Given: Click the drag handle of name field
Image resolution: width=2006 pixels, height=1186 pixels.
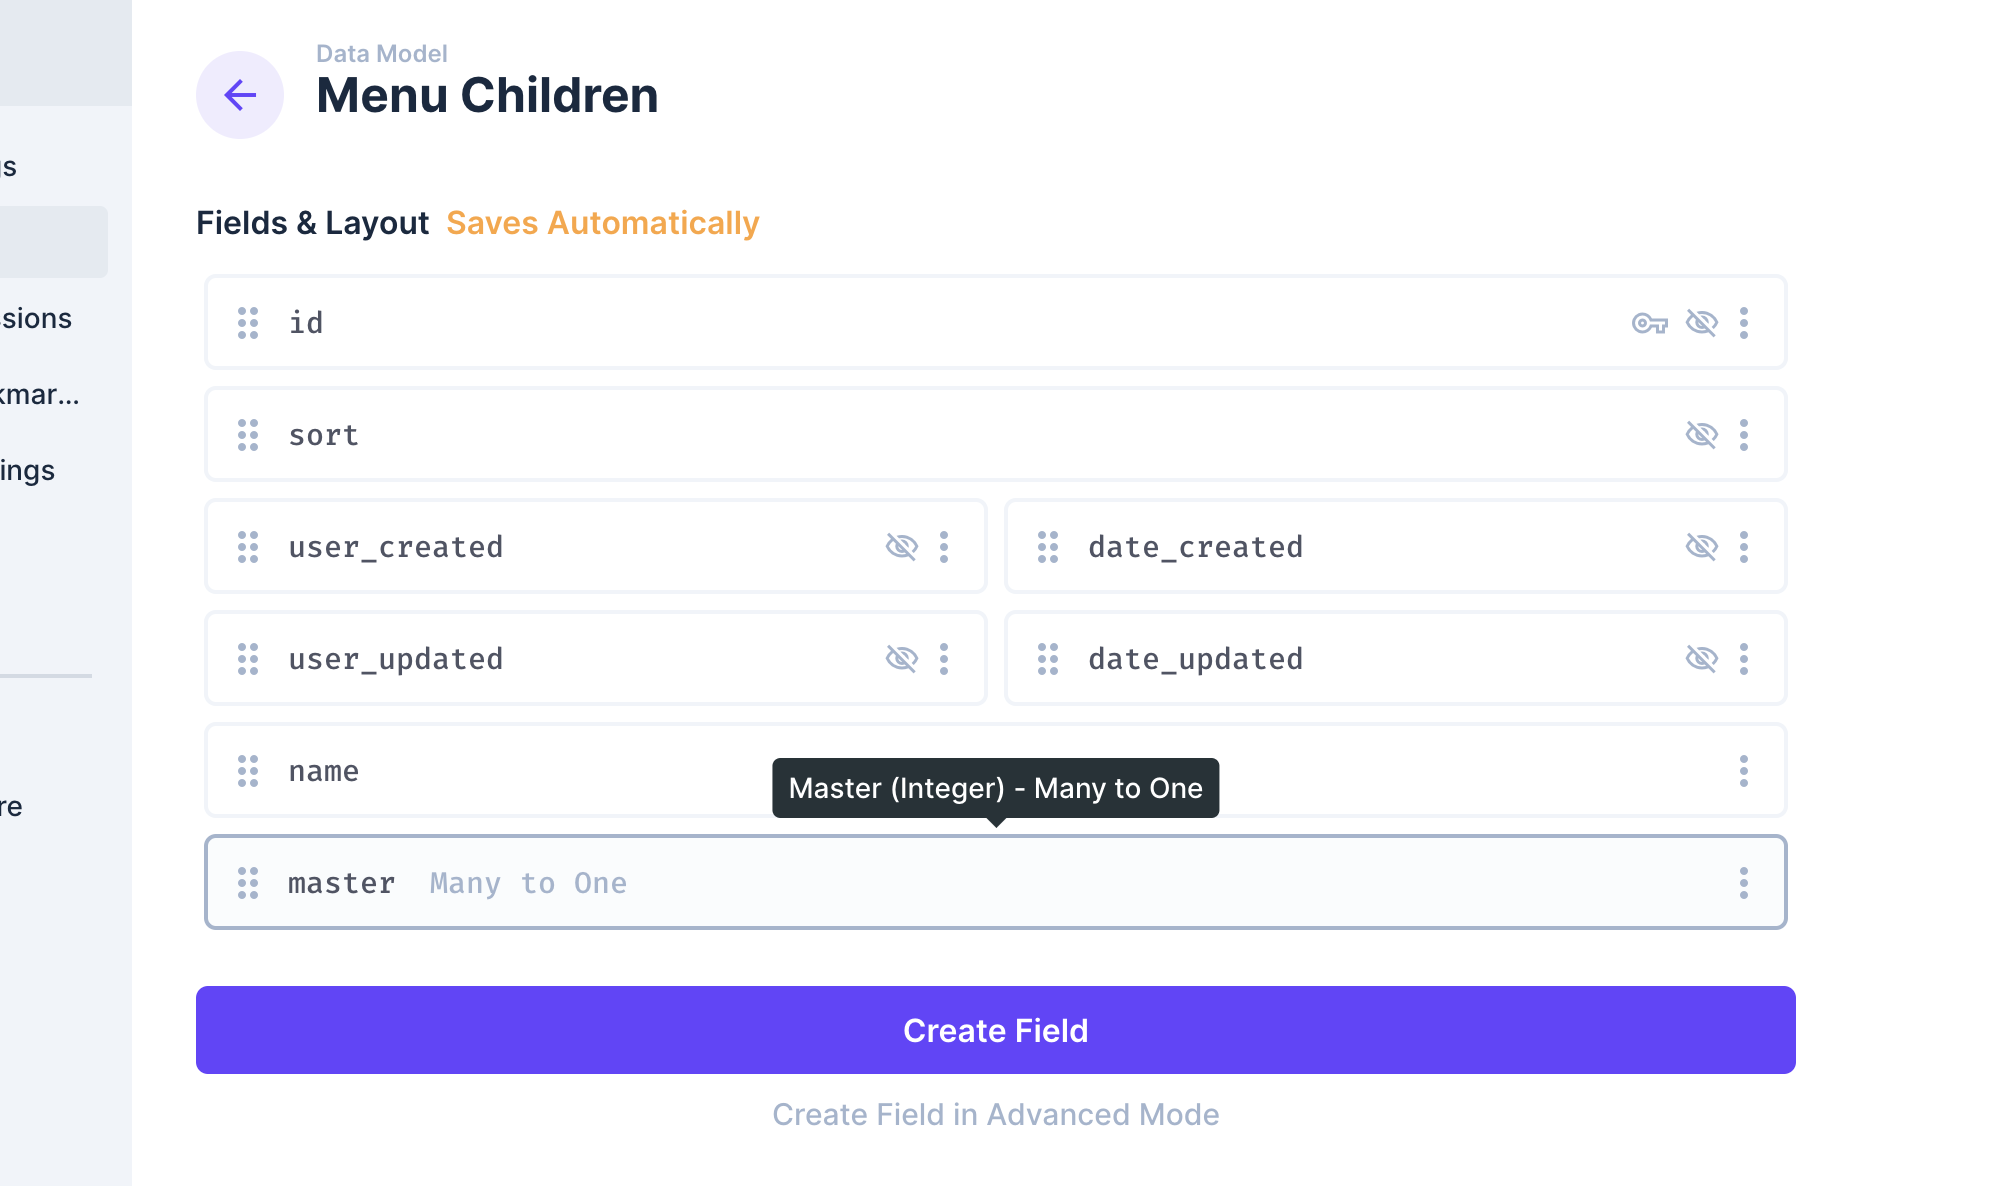Looking at the screenshot, I should click(x=248, y=771).
